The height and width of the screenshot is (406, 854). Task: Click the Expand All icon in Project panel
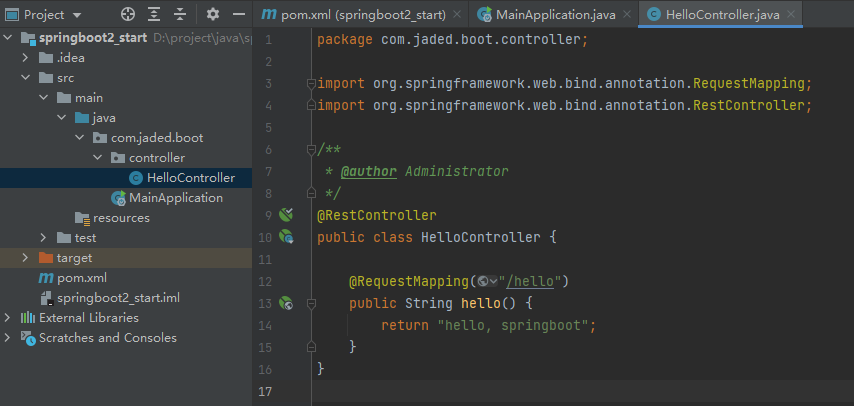click(x=155, y=15)
